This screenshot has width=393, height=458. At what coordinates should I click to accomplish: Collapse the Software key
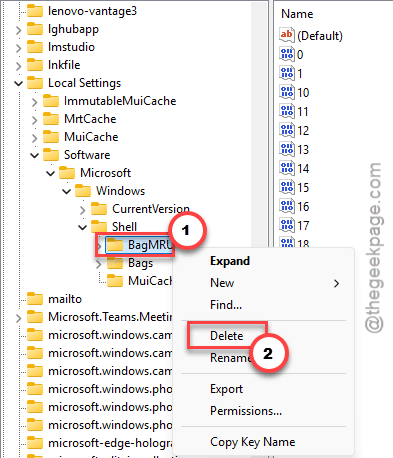click(35, 155)
